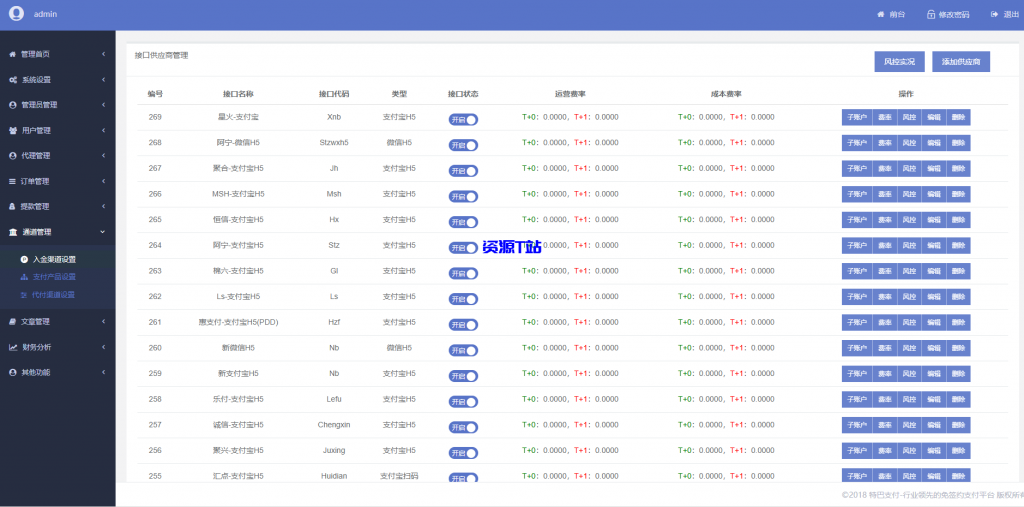Turn off status toggle for 新微信H5 row

coord(463,350)
